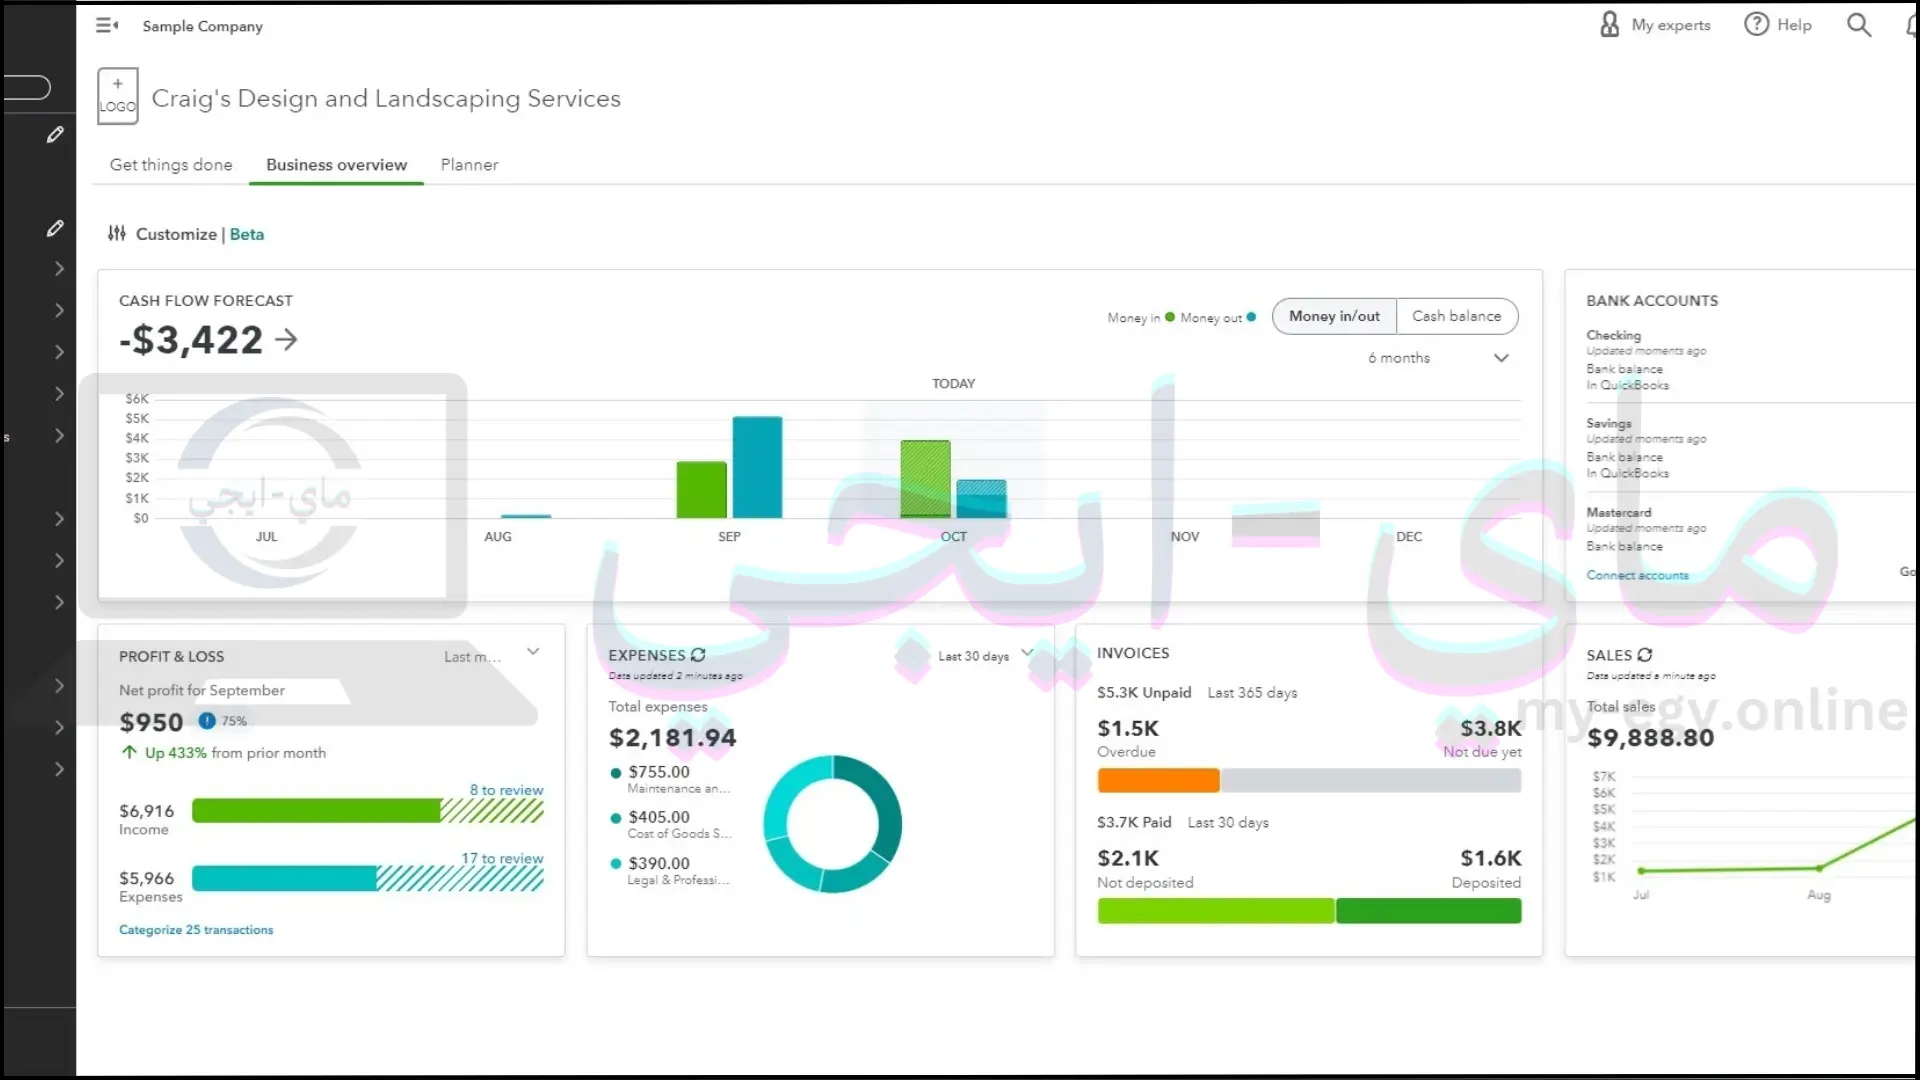
Task: Click the $755.00 Maintenance expense item
Action: tap(671, 779)
